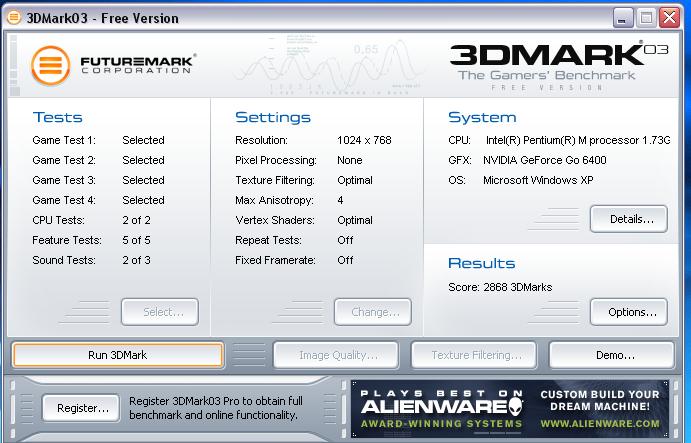691x443 pixels.
Task: Open the Texture Filtering... tool
Action: [x=474, y=355]
